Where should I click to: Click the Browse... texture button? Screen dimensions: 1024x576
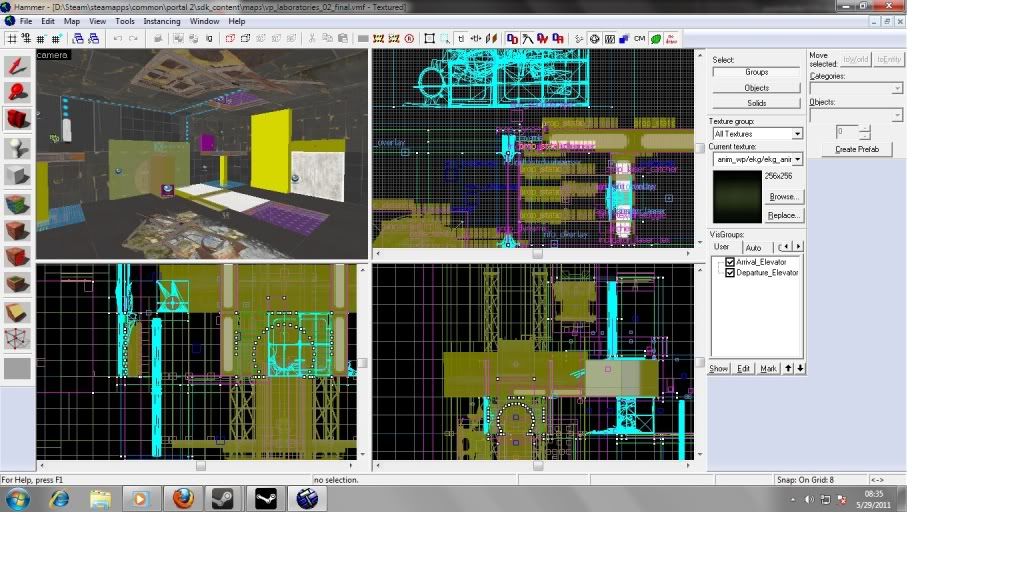(x=784, y=197)
